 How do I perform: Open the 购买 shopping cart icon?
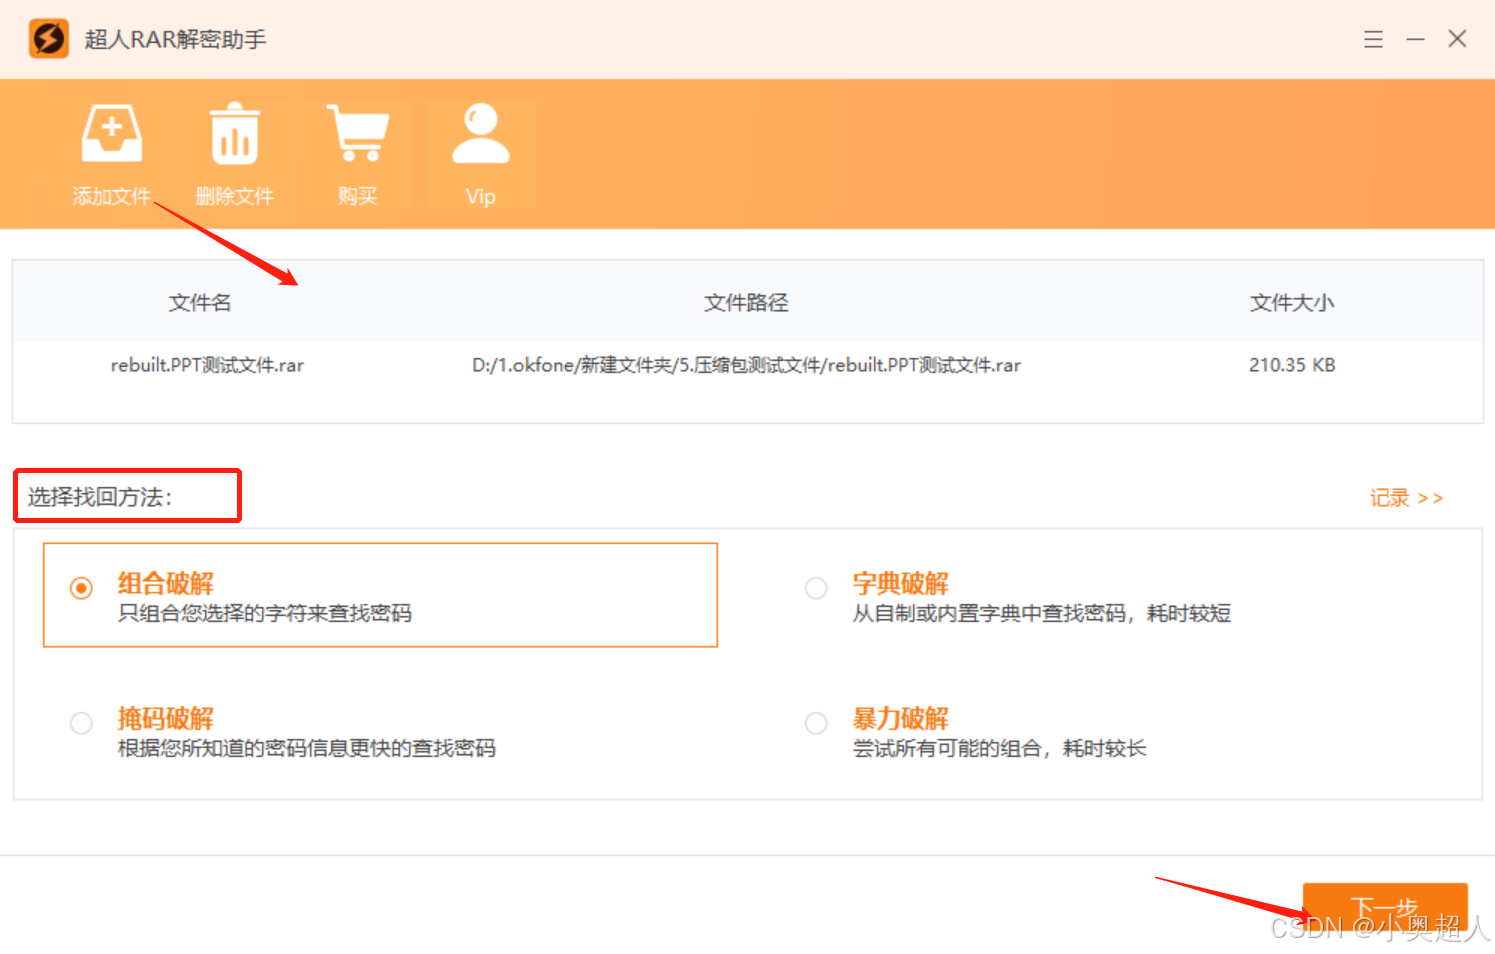357,132
